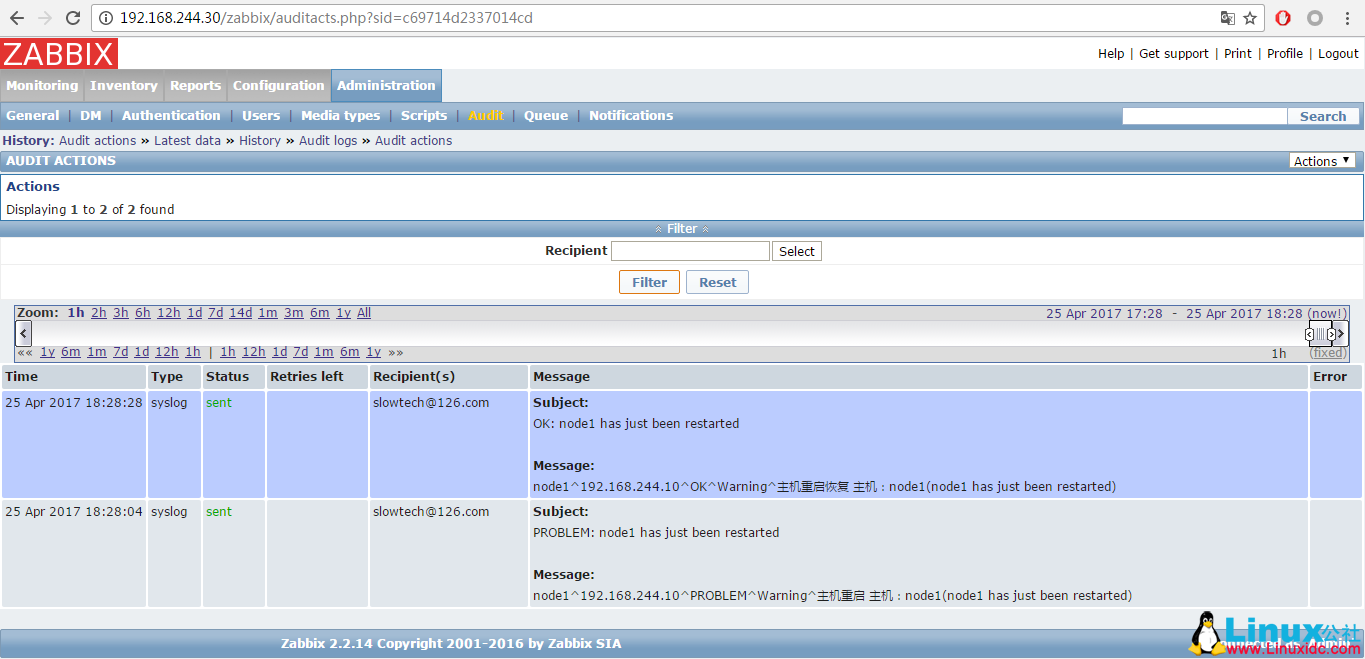Image resolution: width=1365 pixels, height=659 pixels.
Task: Click the left time-navigation arrow
Action: (x=23, y=332)
